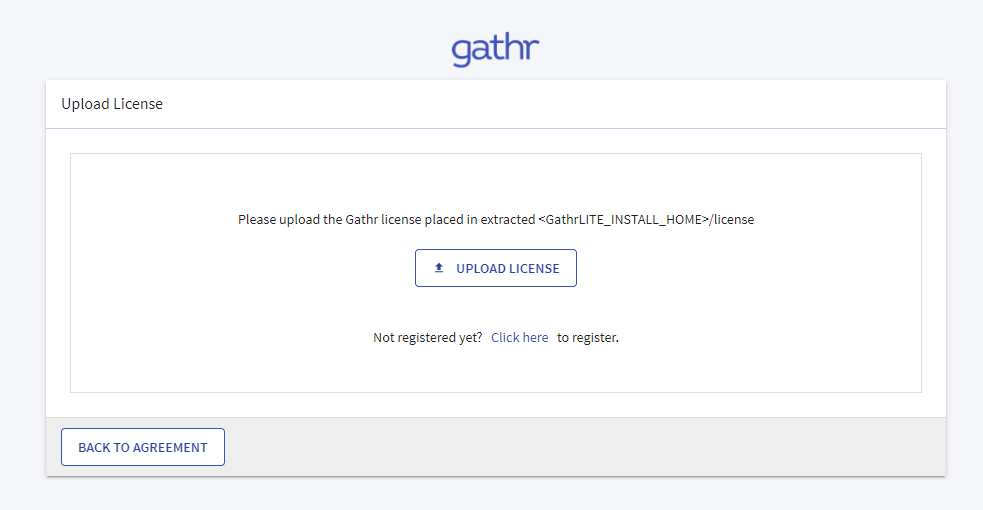The image size is (983, 510).
Task: Open the 'Click here' registration link
Action: [519, 338]
